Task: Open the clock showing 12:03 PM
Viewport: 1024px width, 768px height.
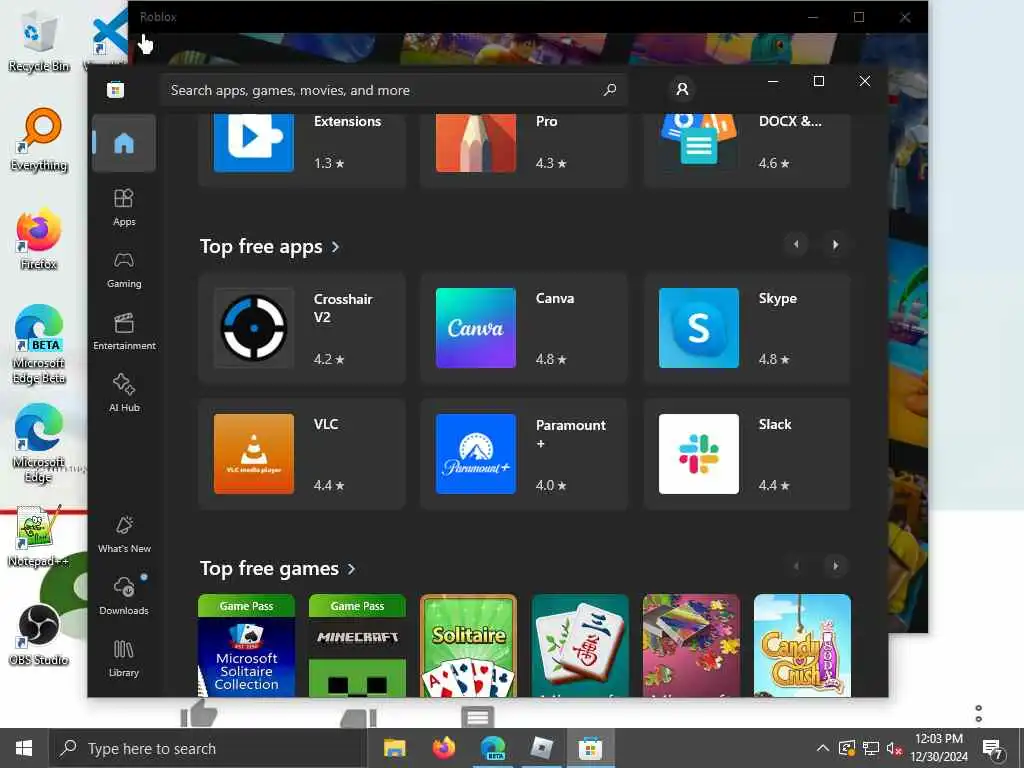Action: click(938, 748)
